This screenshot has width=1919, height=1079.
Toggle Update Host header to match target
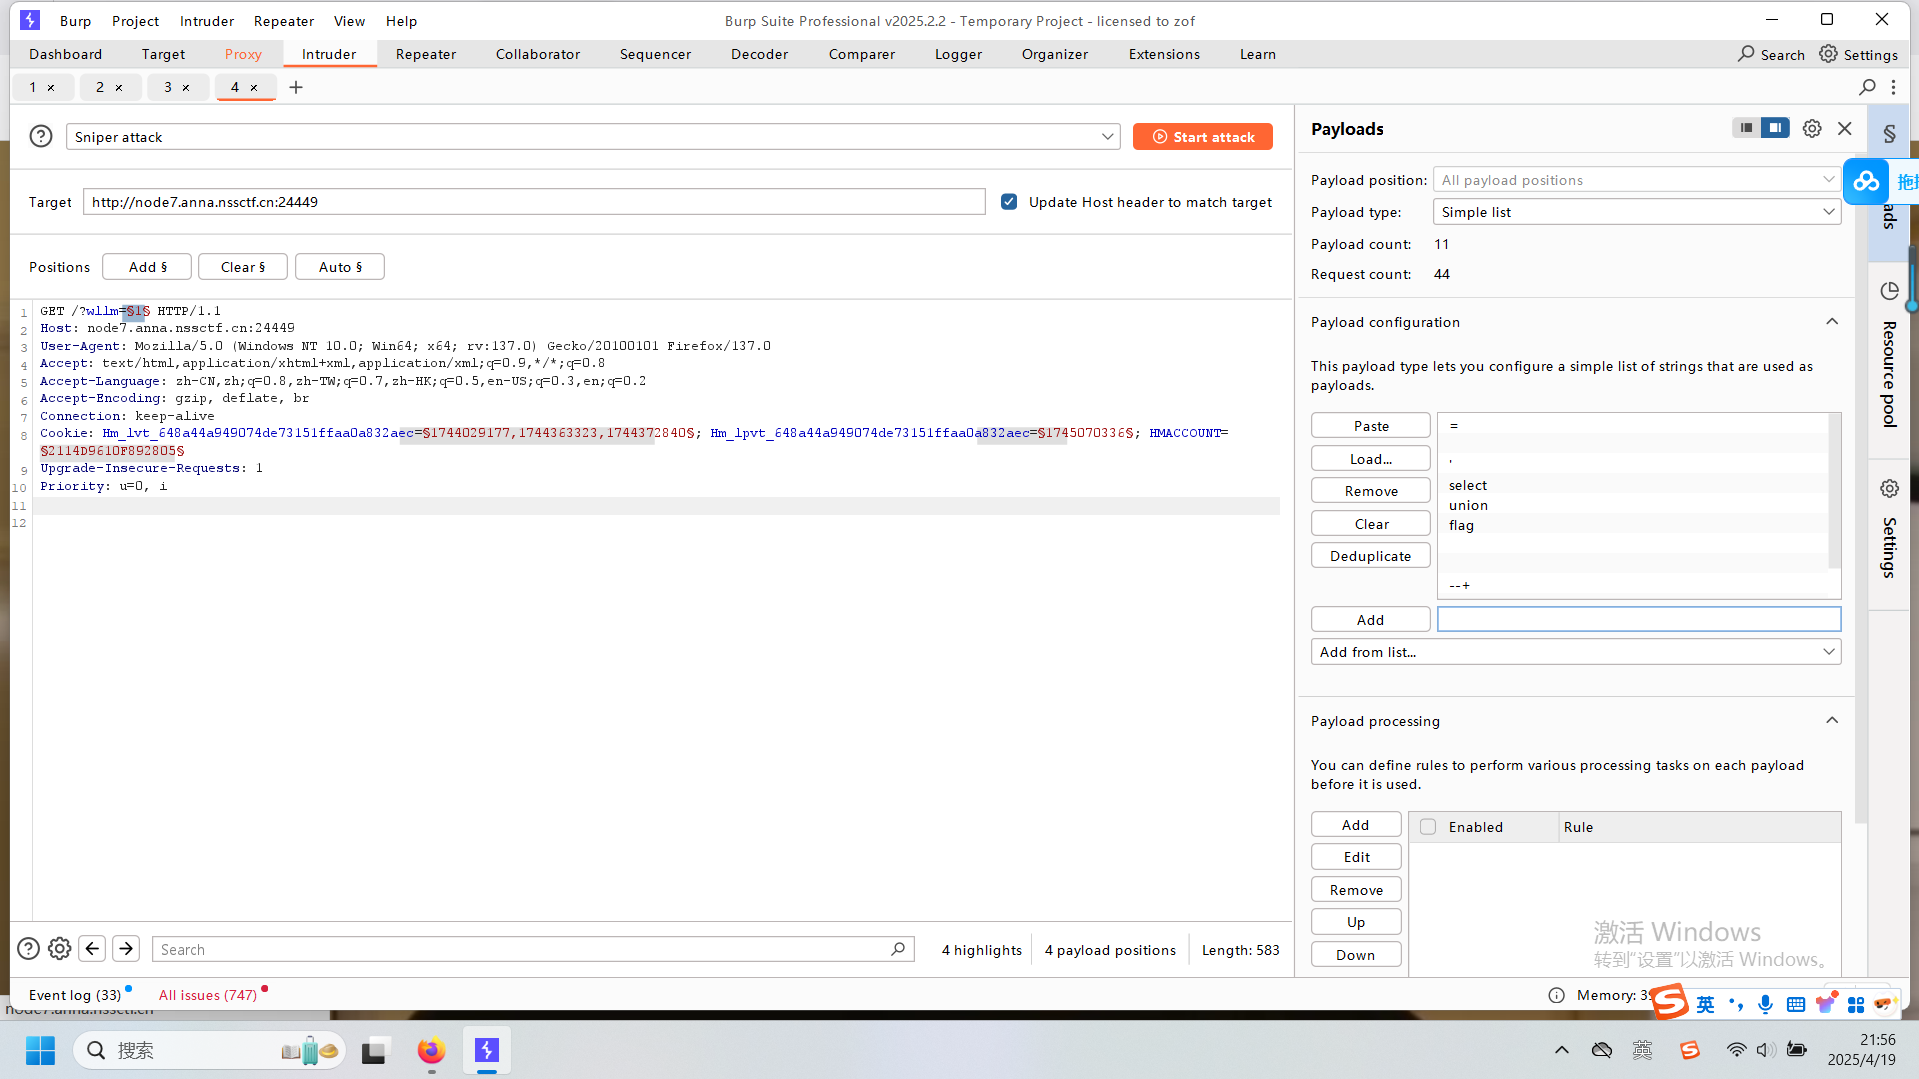pos(1009,201)
